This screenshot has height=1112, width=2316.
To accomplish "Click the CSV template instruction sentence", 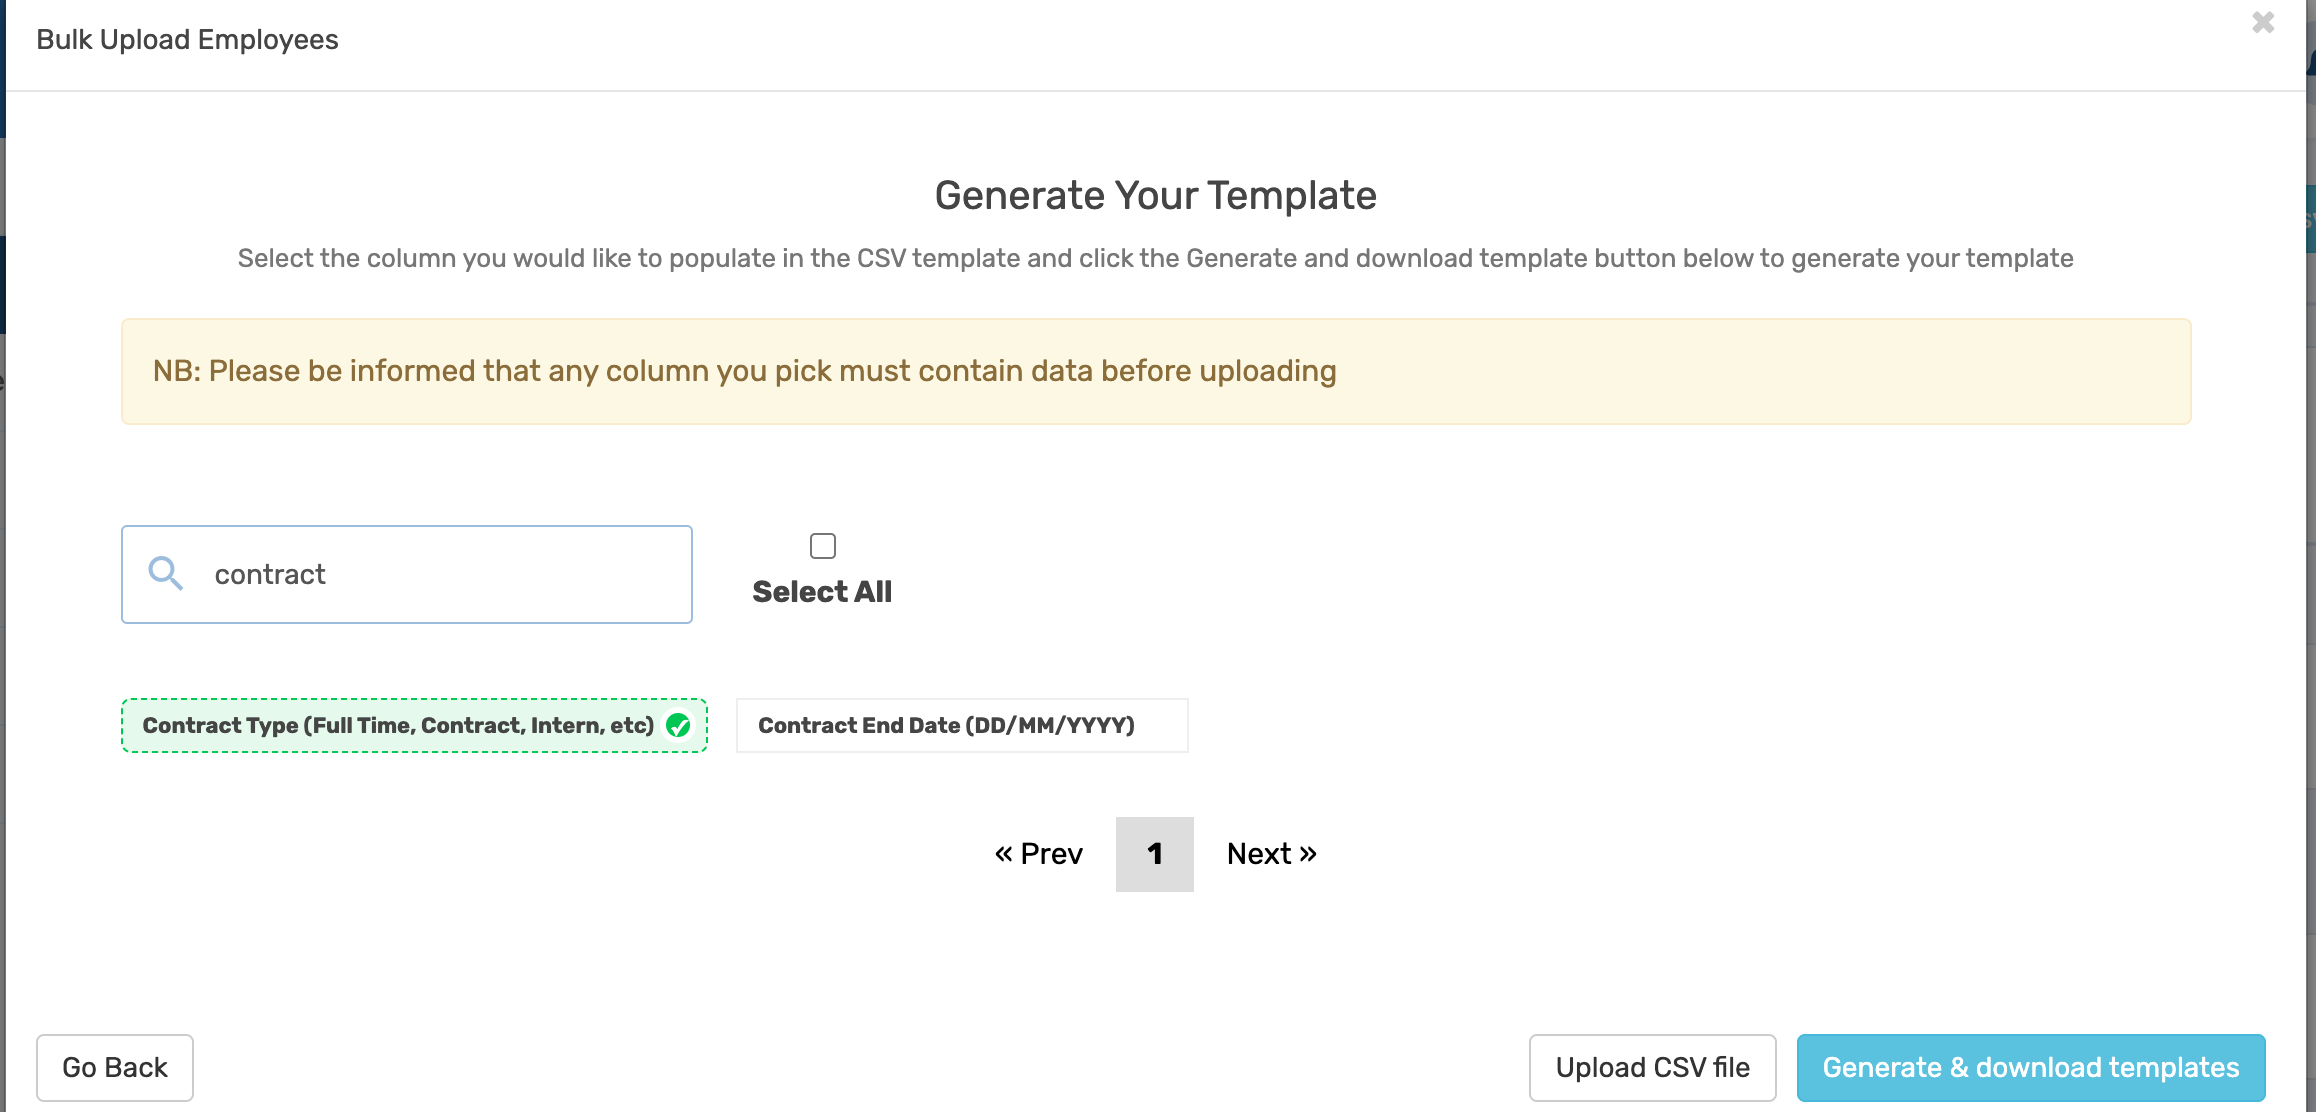I will pos(1156,258).
